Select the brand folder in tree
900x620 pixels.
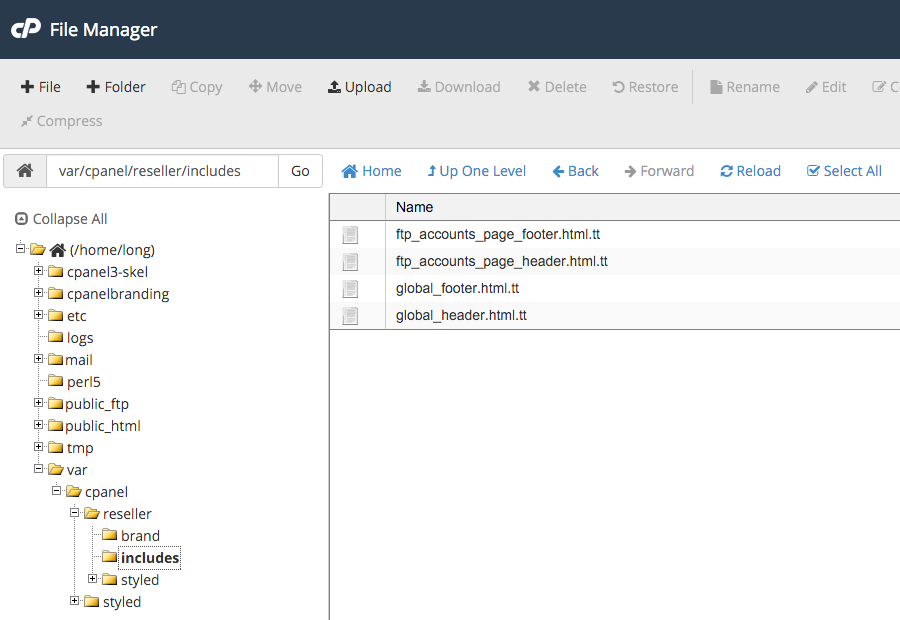pyautogui.click(x=140, y=536)
